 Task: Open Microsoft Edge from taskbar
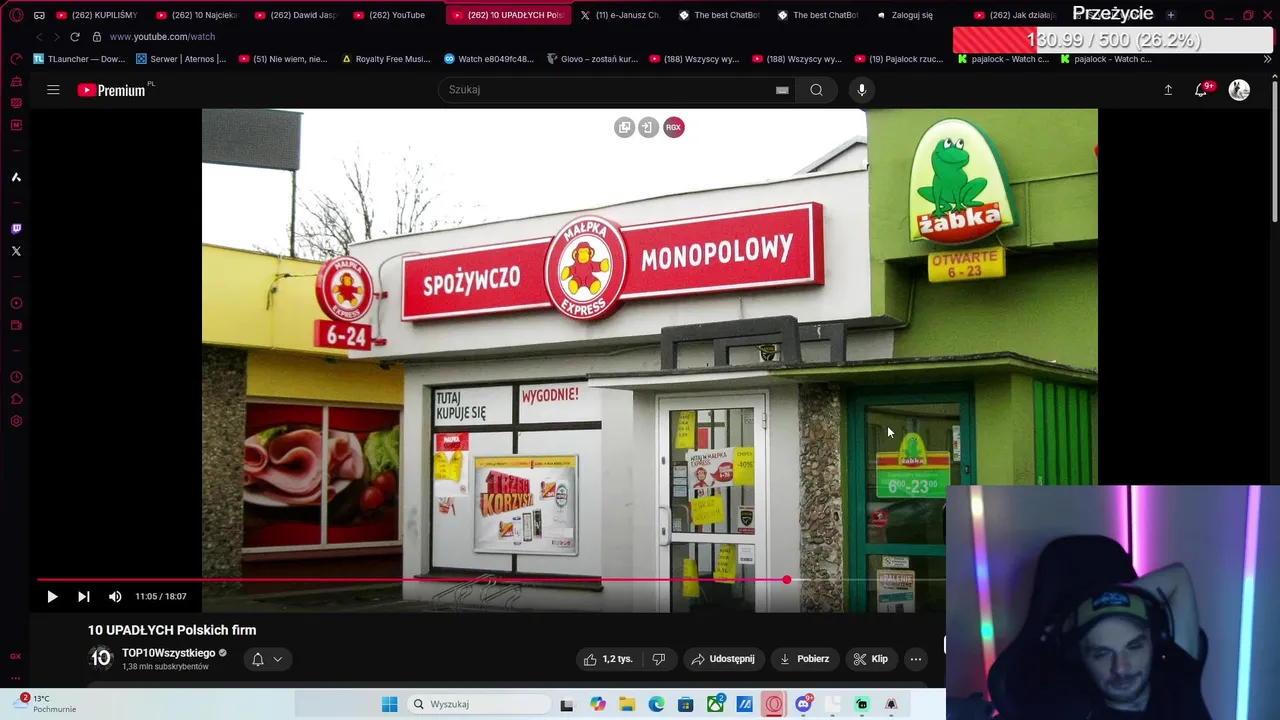(656, 704)
